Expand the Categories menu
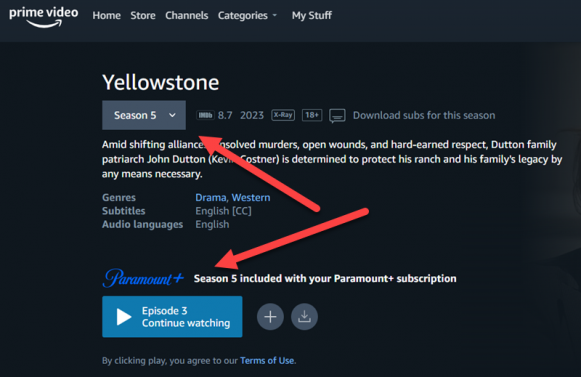 (x=247, y=16)
